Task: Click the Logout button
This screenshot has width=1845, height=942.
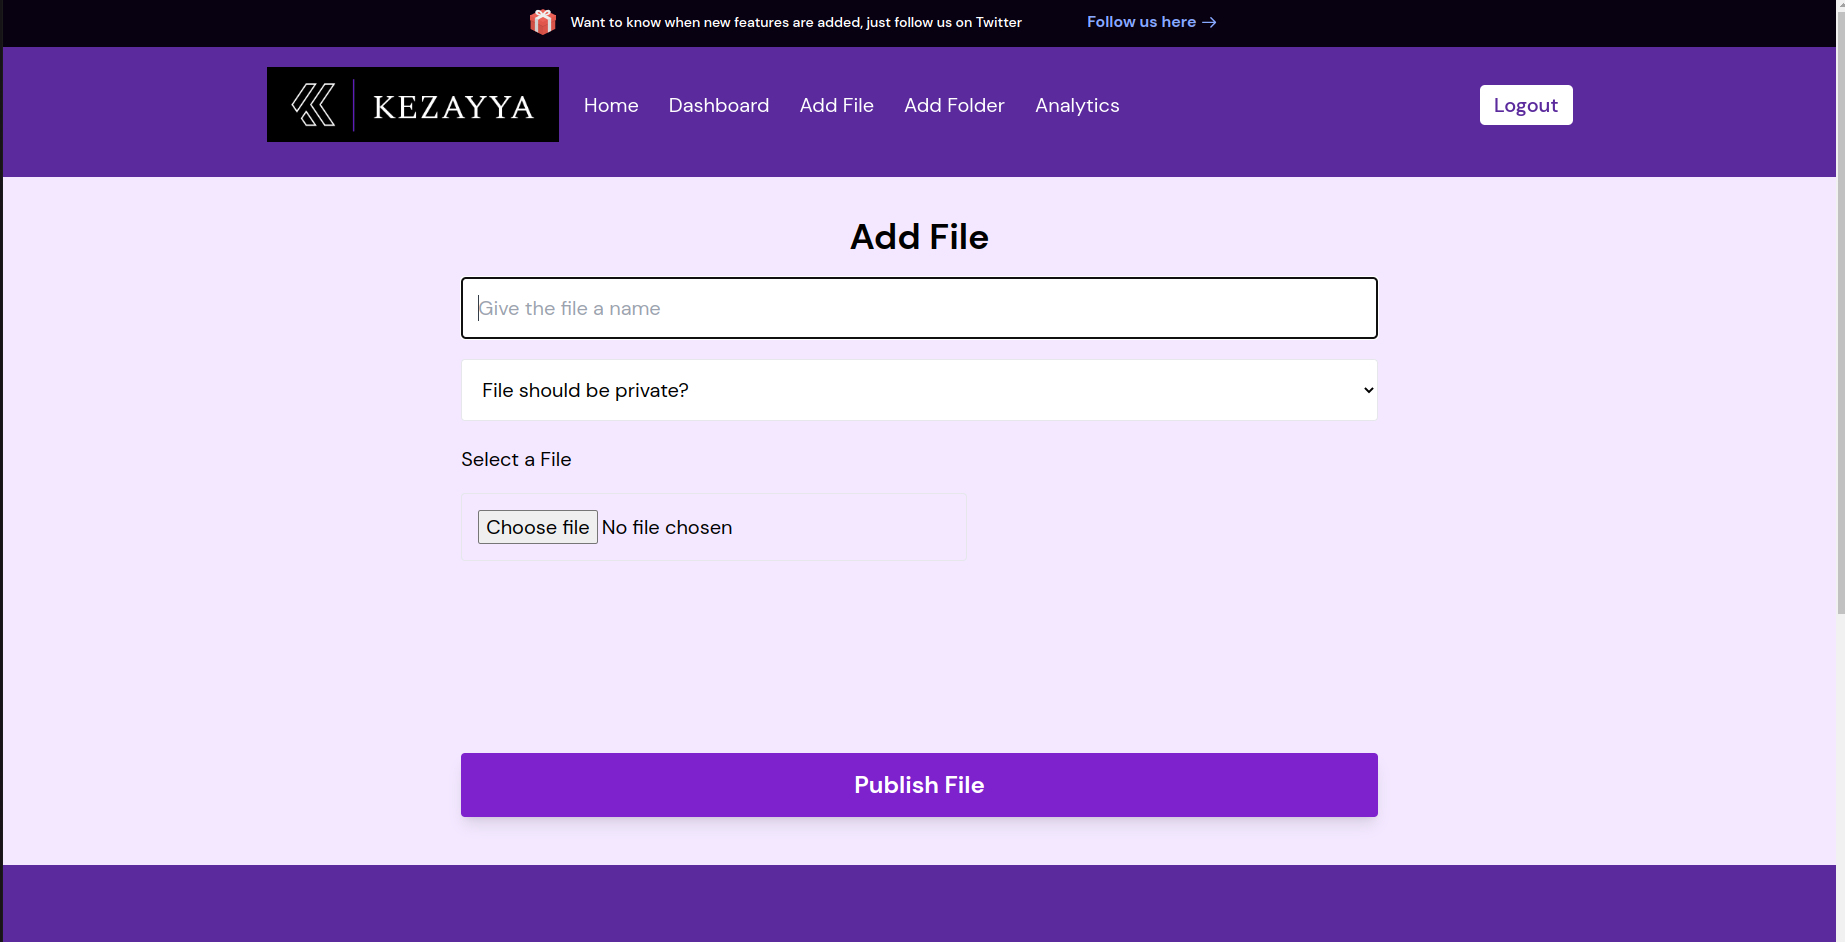Action: coord(1526,105)
